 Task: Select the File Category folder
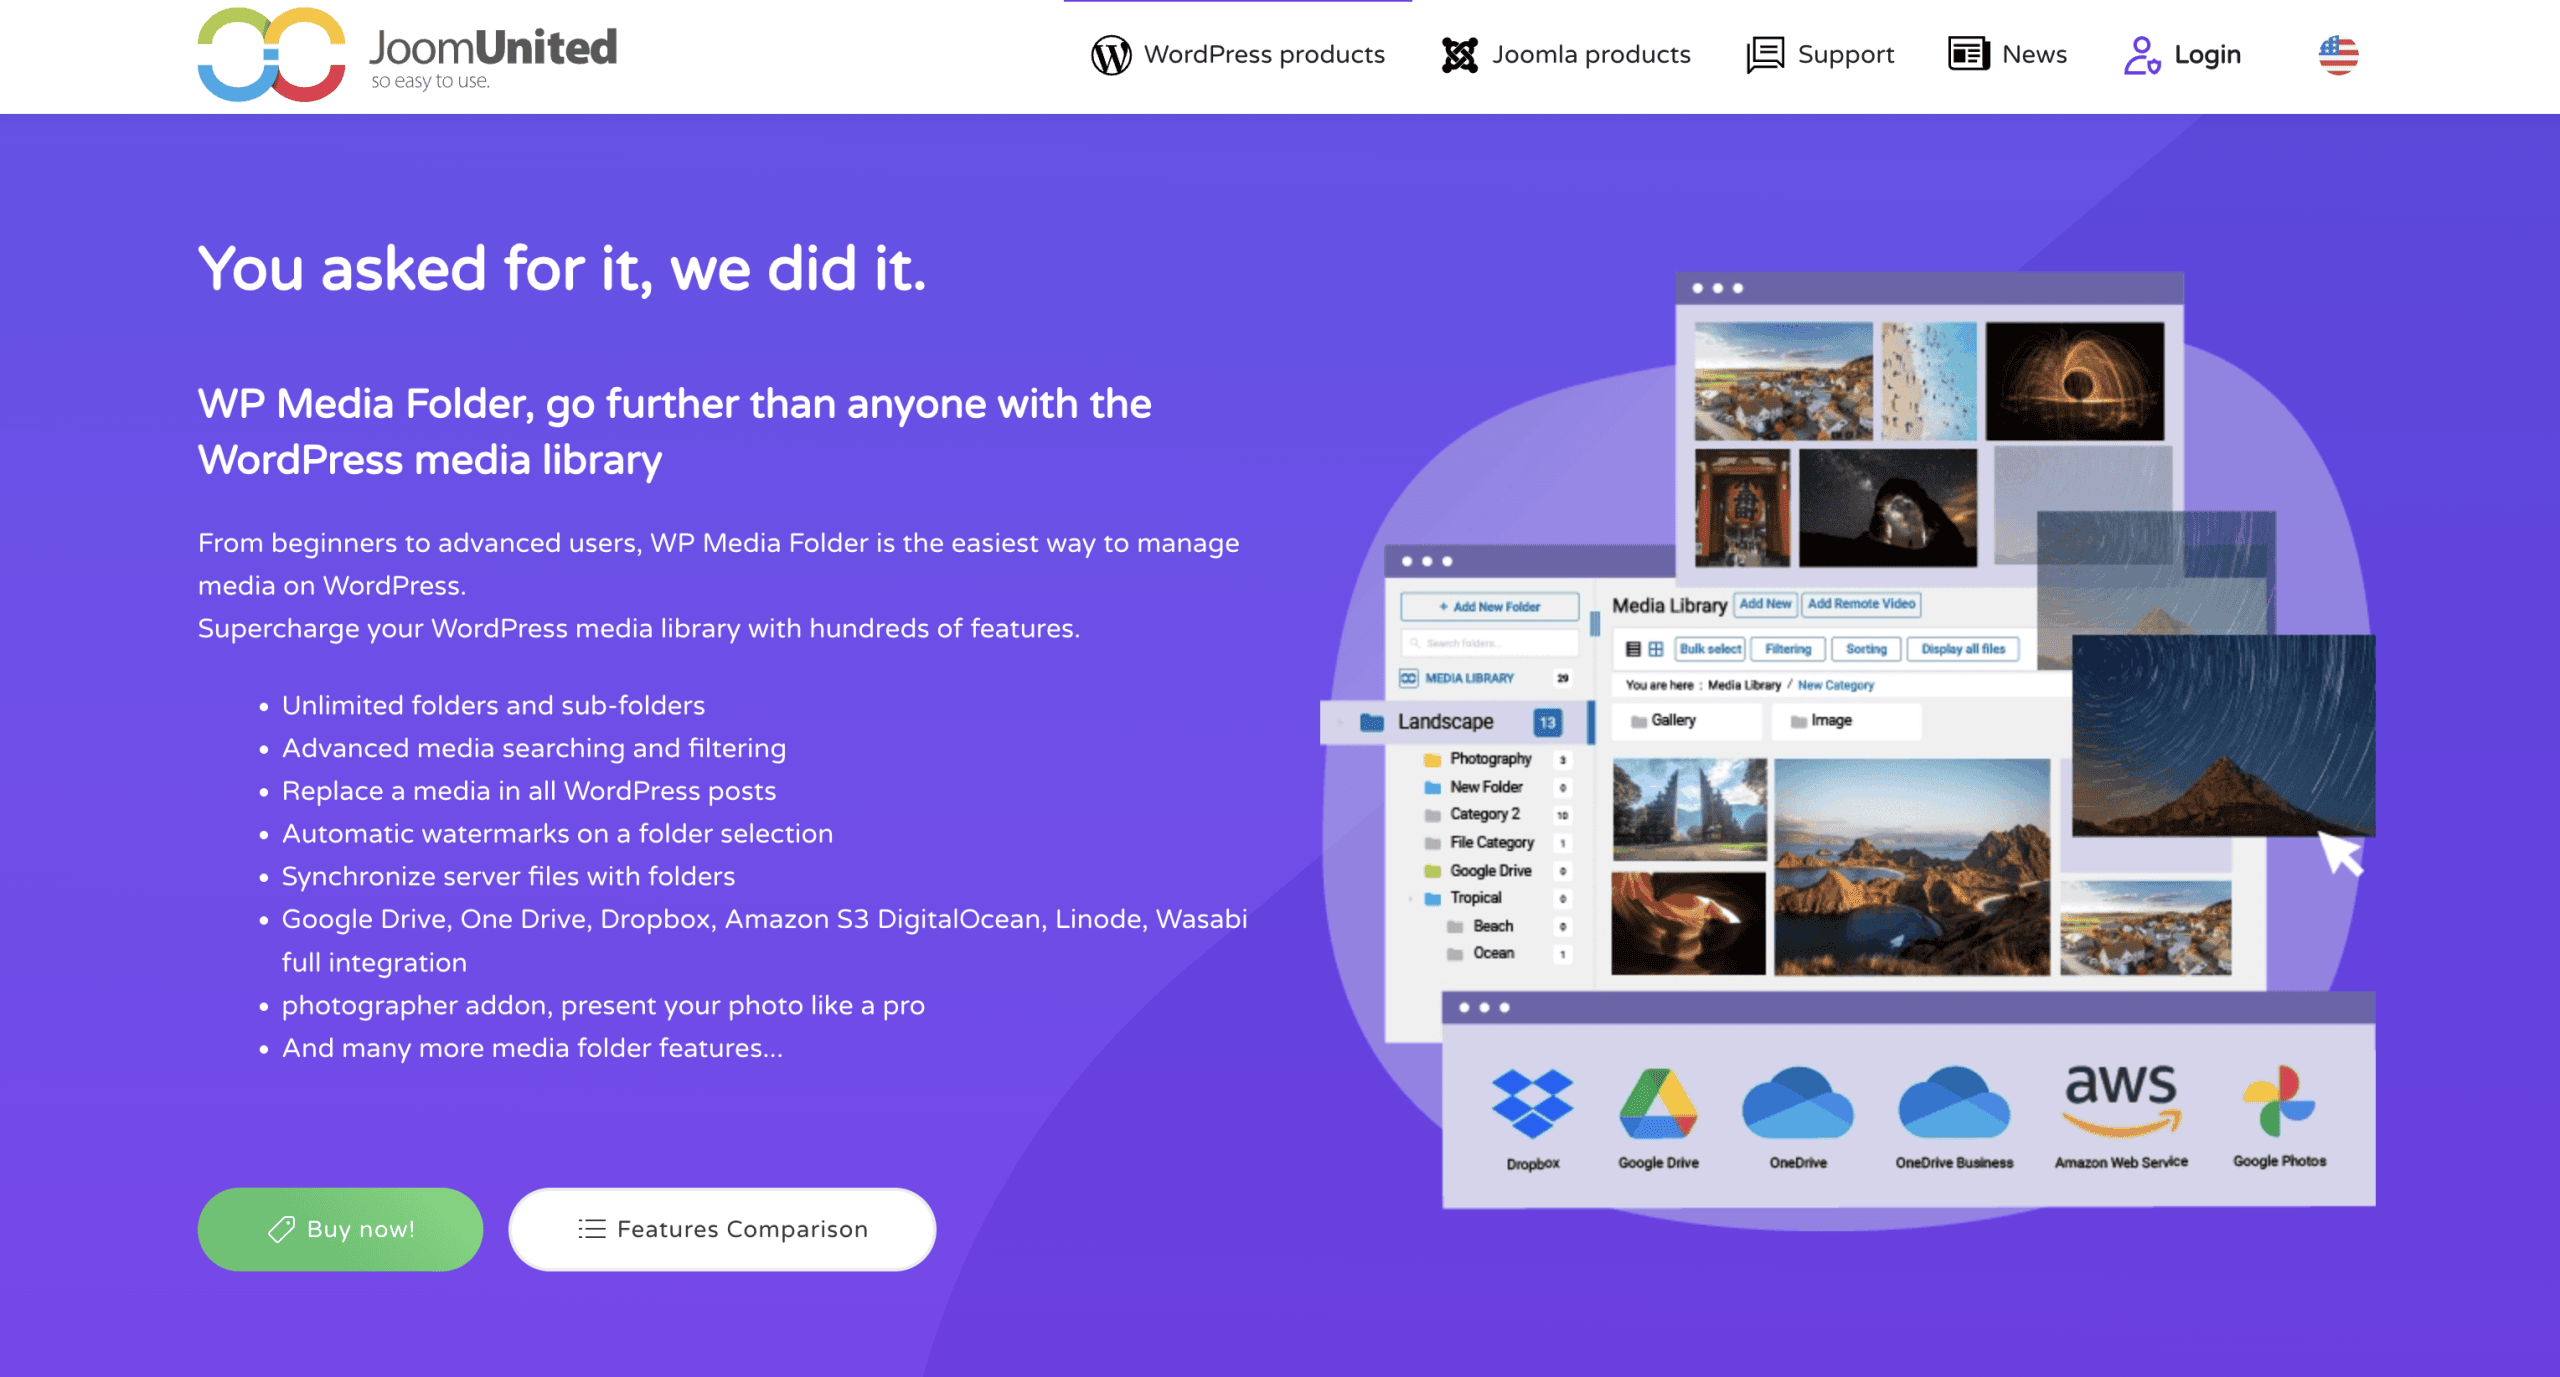pos(1491,842)
